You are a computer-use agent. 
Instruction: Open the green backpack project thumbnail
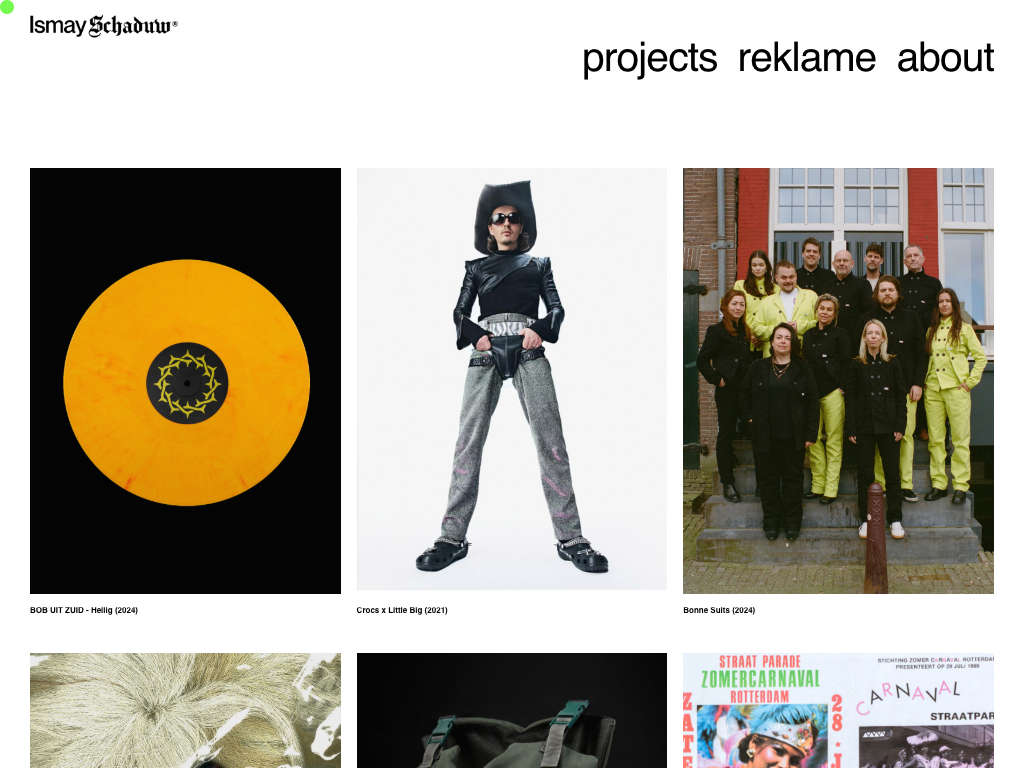tap(511, 711)
